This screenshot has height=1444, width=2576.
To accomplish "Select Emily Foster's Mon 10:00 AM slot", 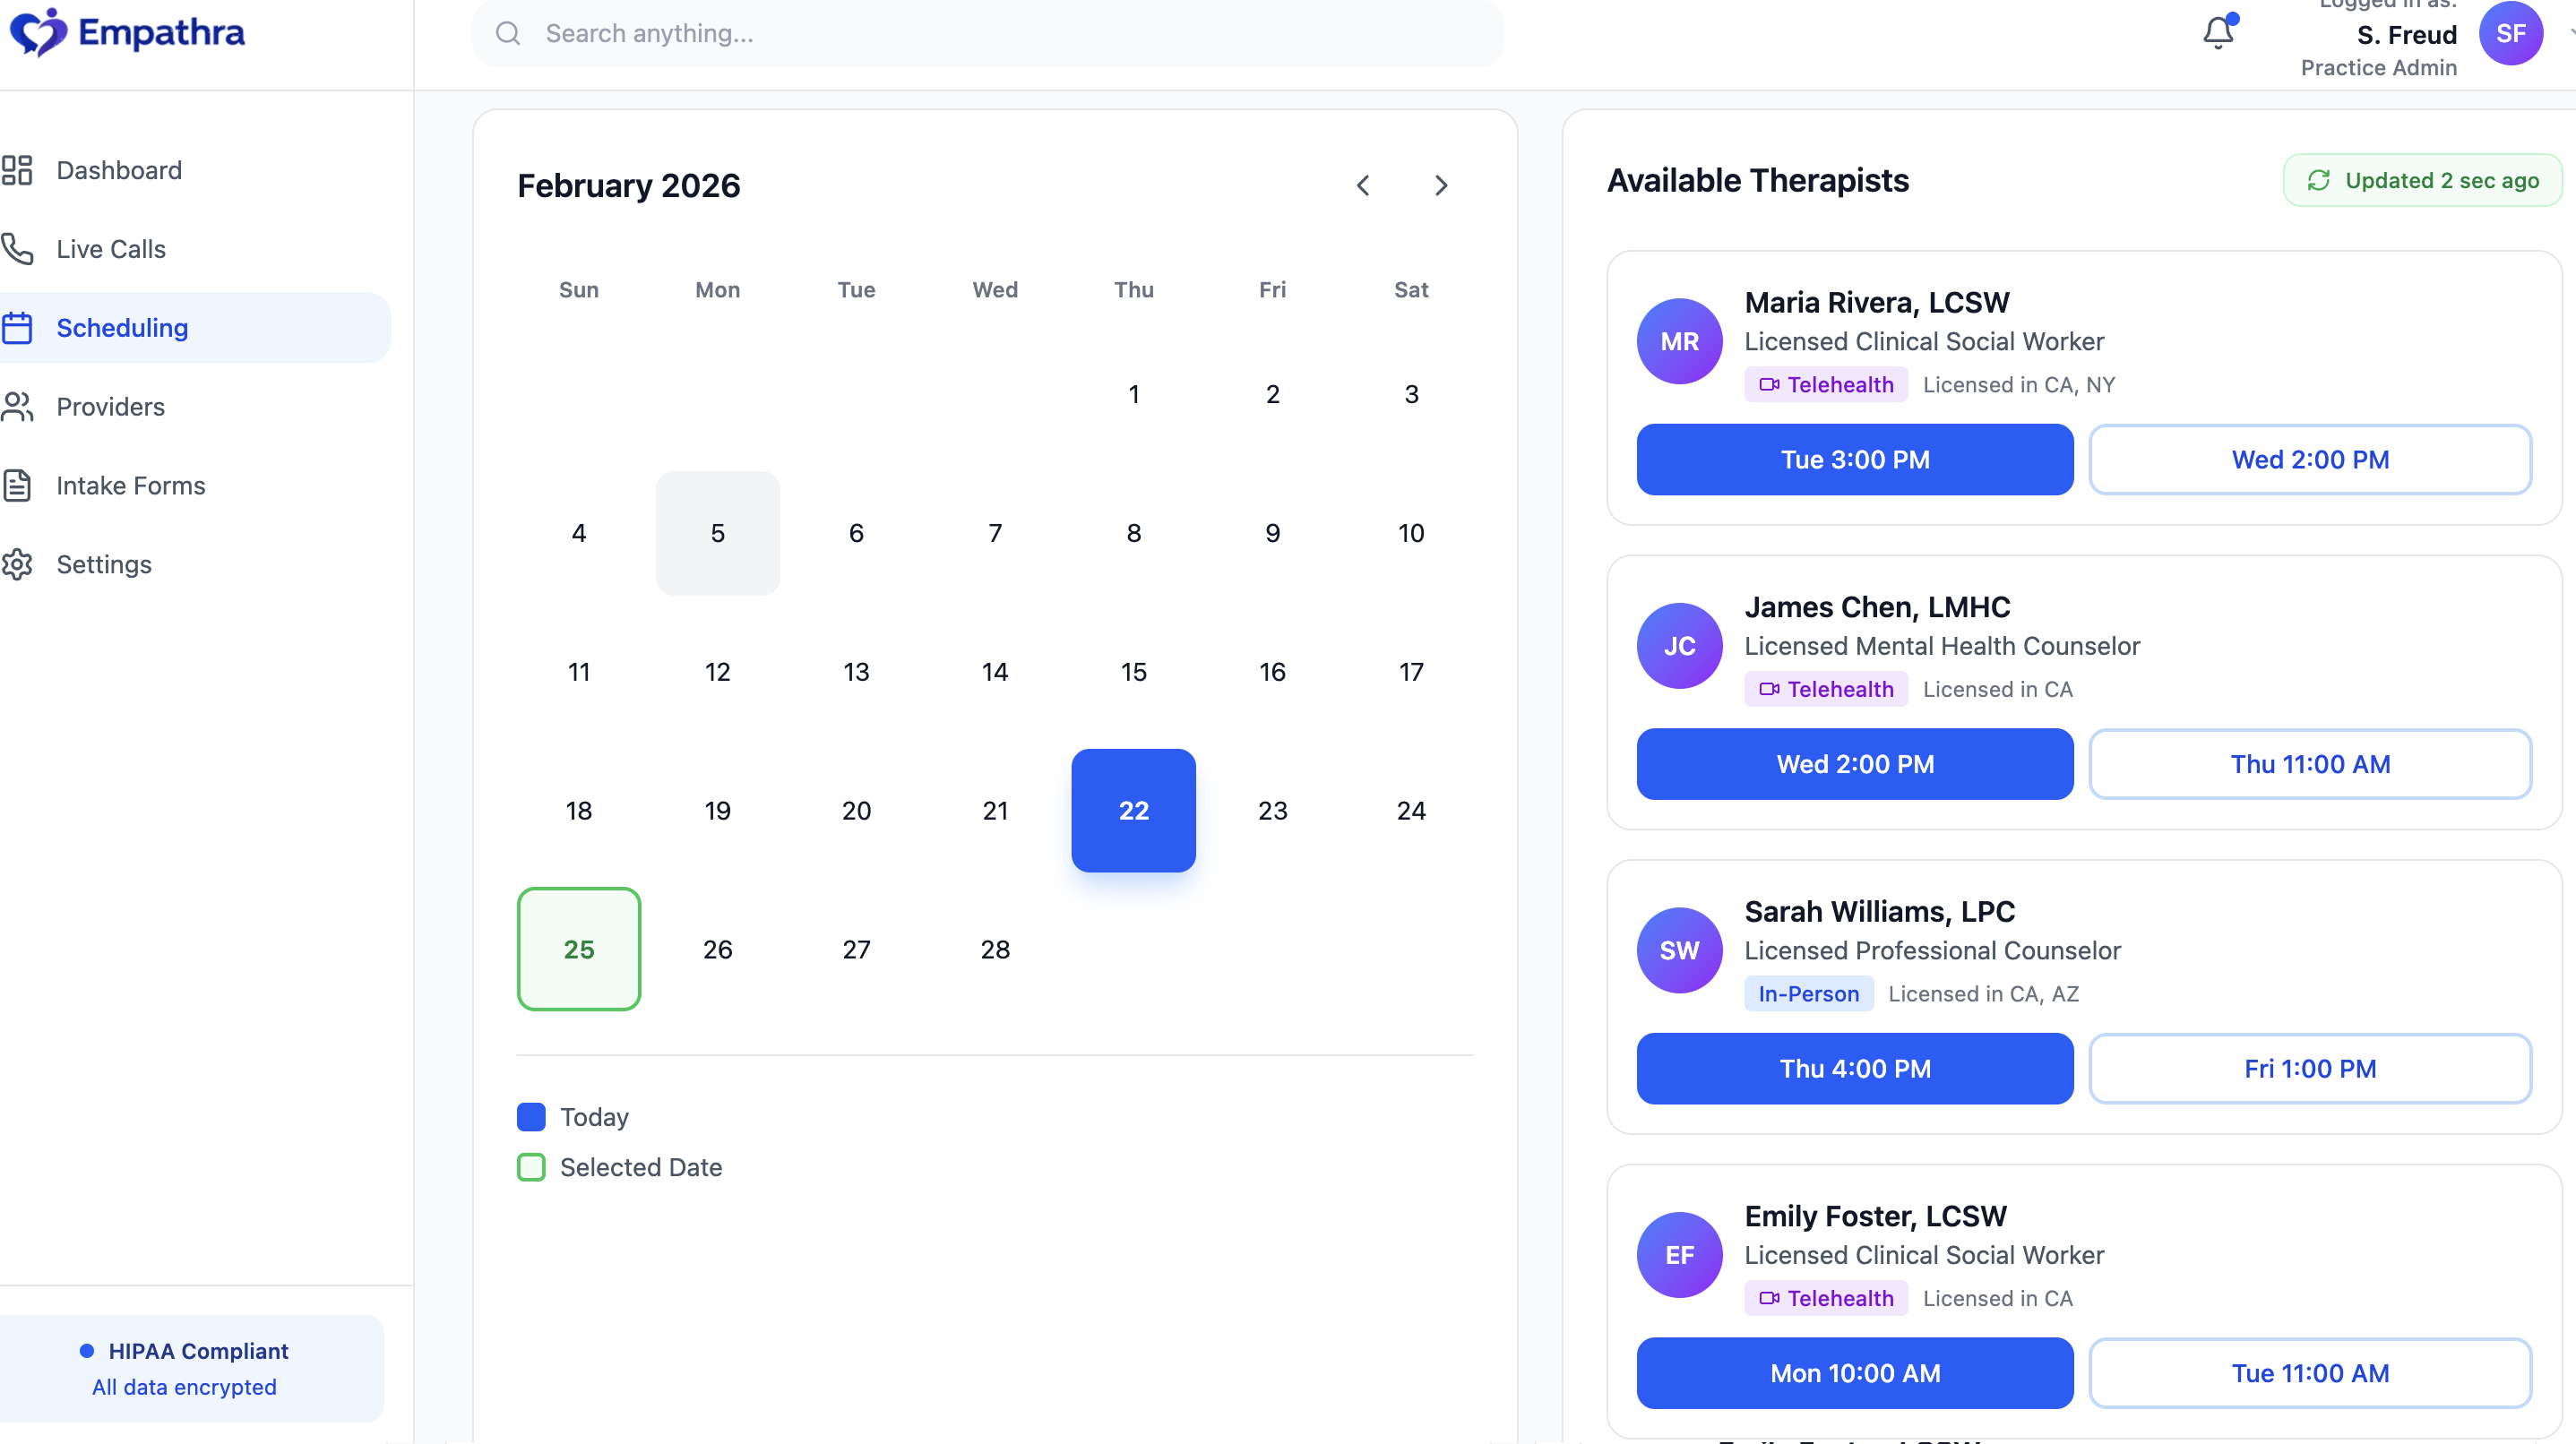I will [x=1854, y=1373].
